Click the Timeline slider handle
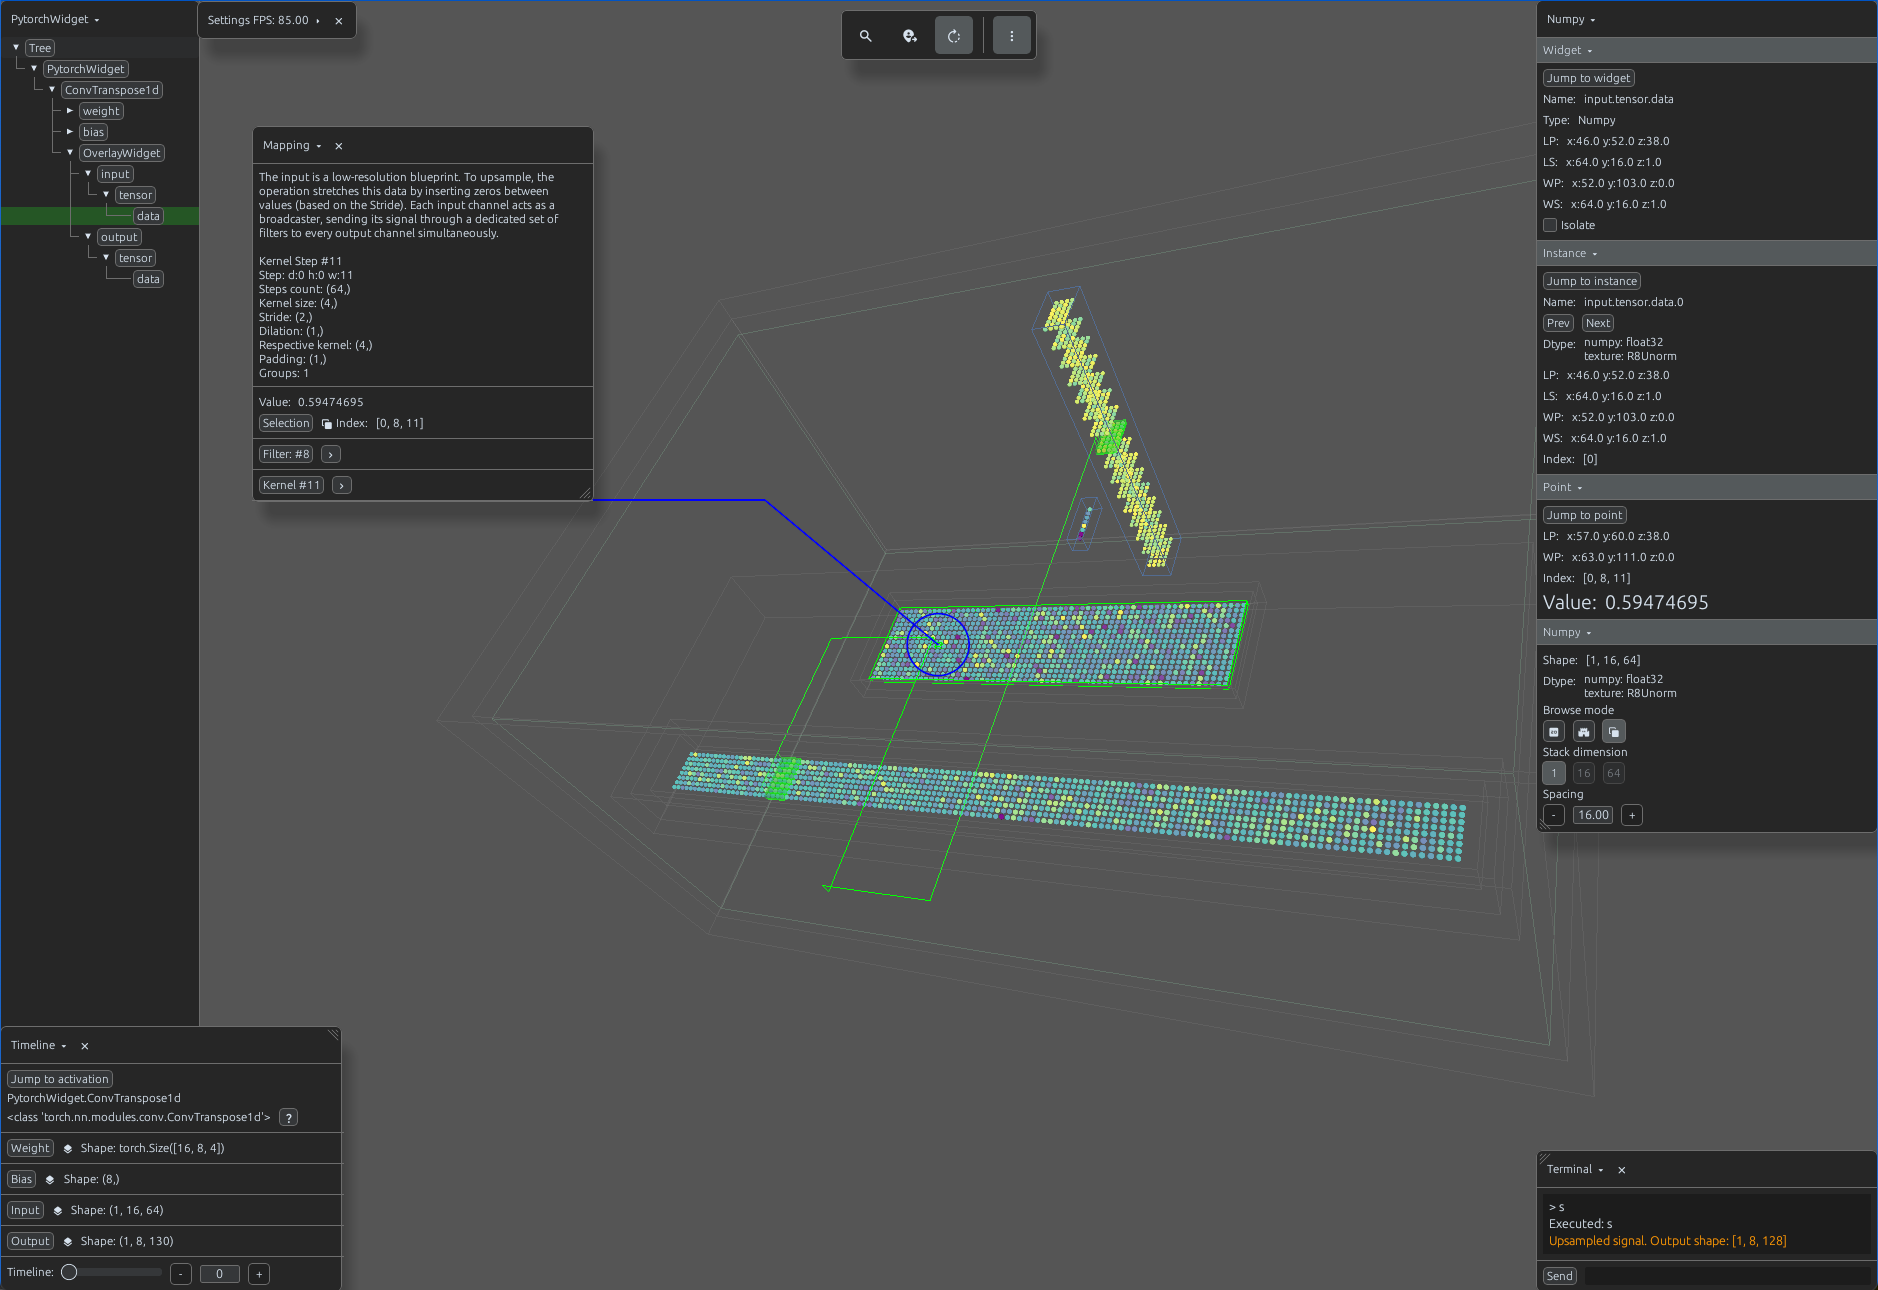1878x1290 pixels. [x=69, y=1272]
